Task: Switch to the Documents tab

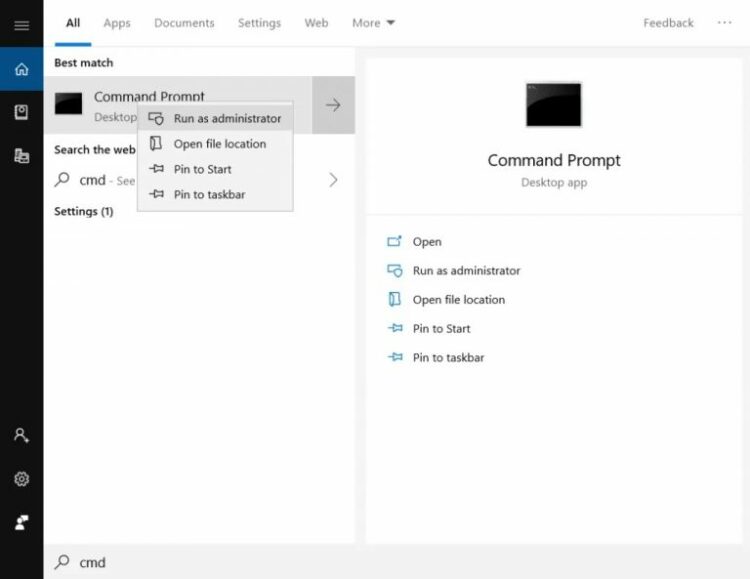Action: pyautogui.click(x=184, y=23)
